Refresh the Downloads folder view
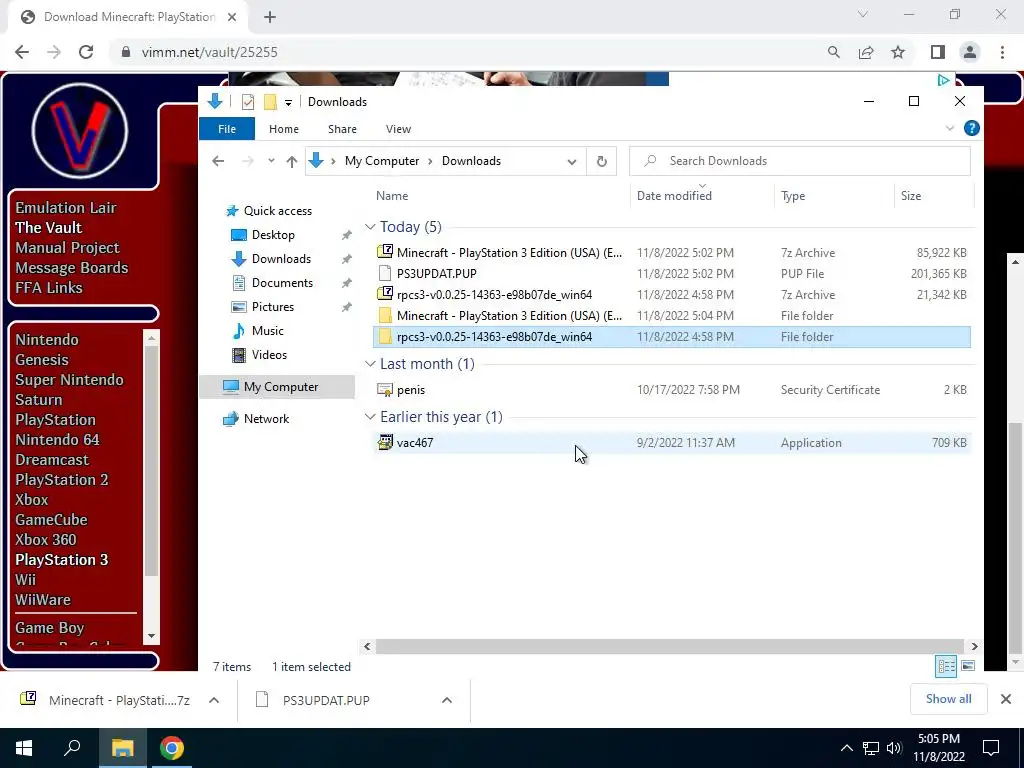 (601, 161)
